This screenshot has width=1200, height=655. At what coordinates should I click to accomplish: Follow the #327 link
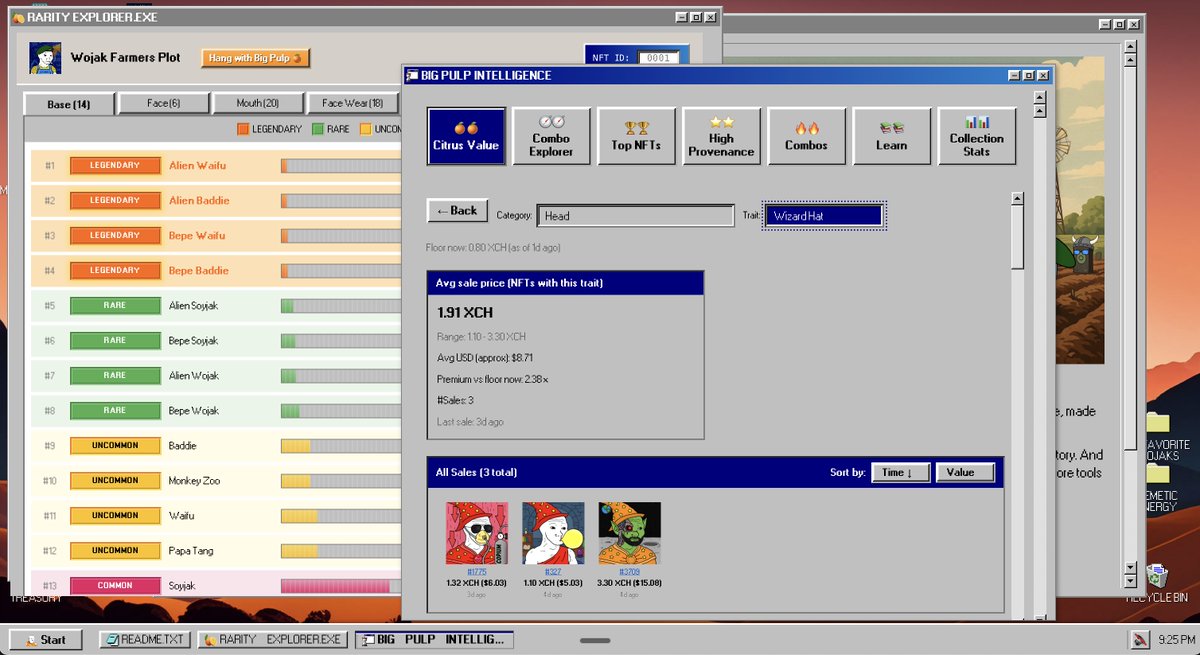[553, 572]
